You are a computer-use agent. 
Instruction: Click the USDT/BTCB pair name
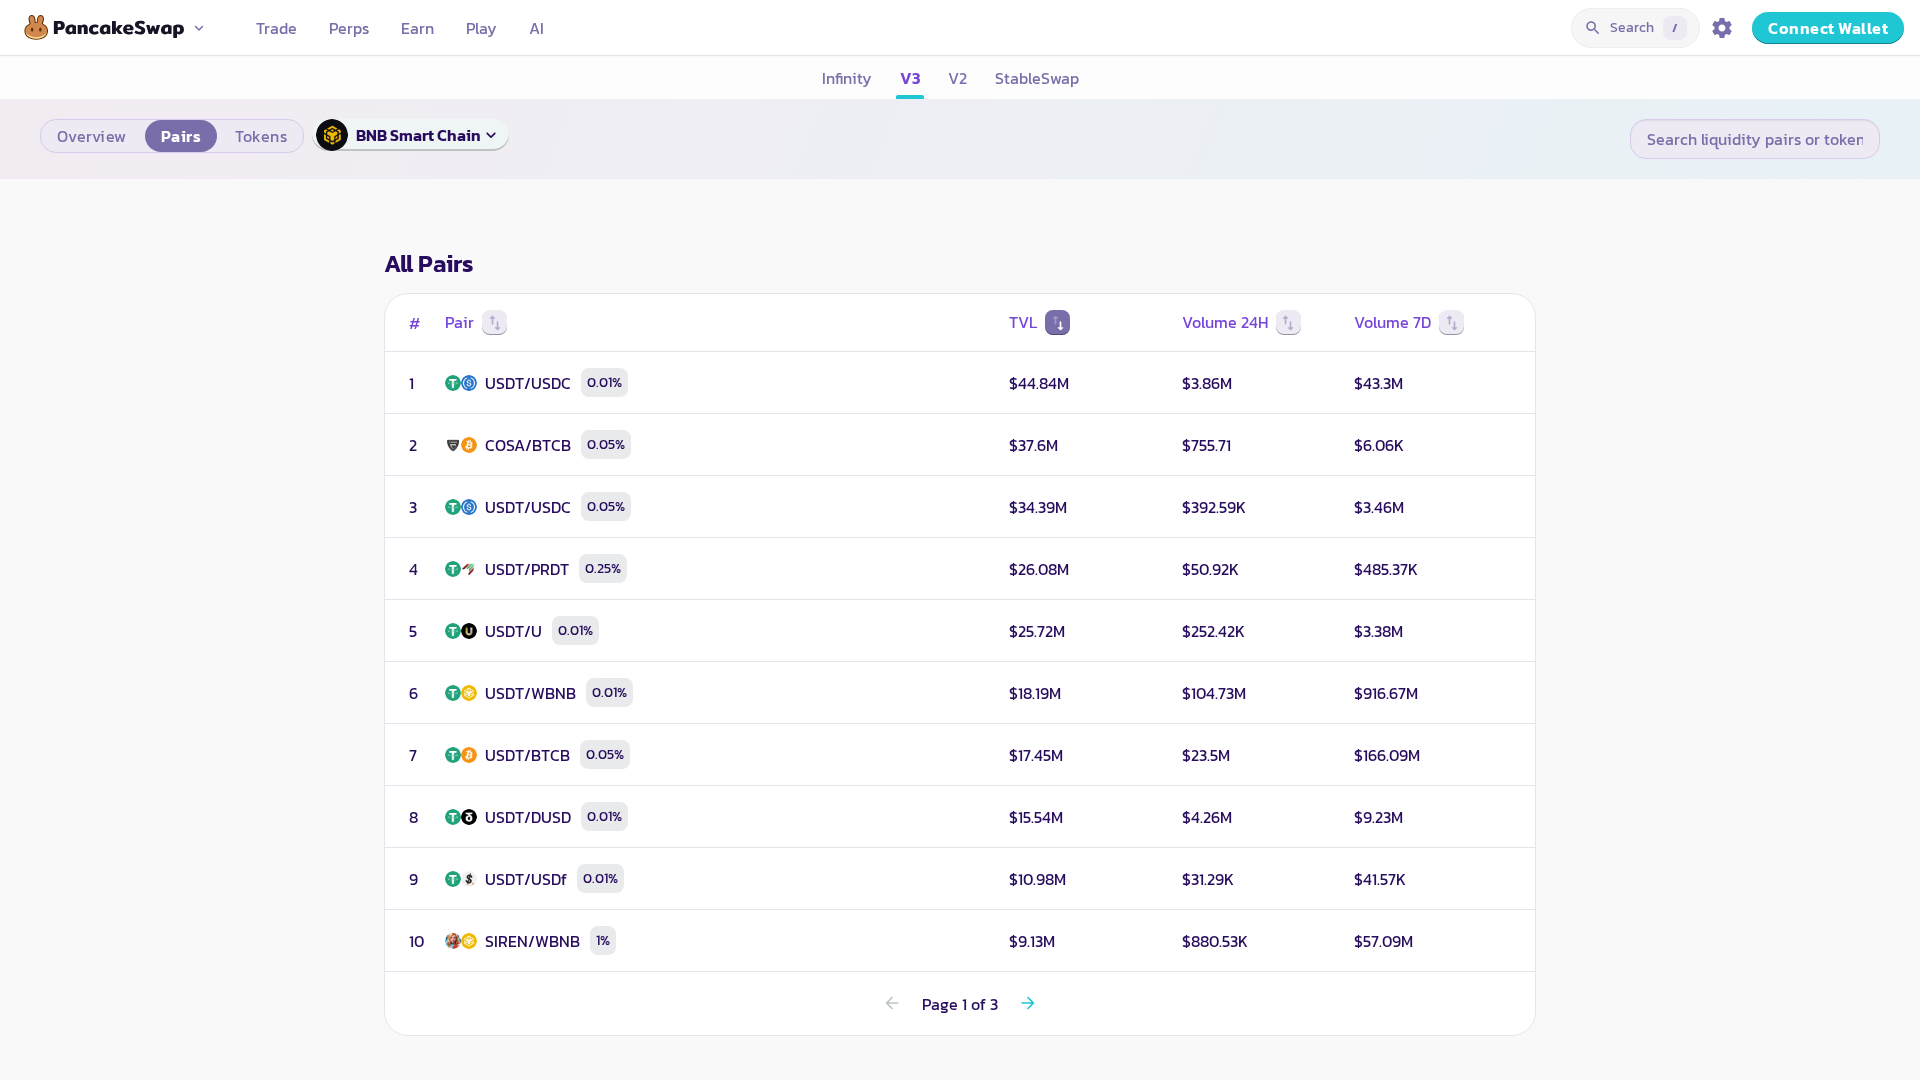click(527, 755)
